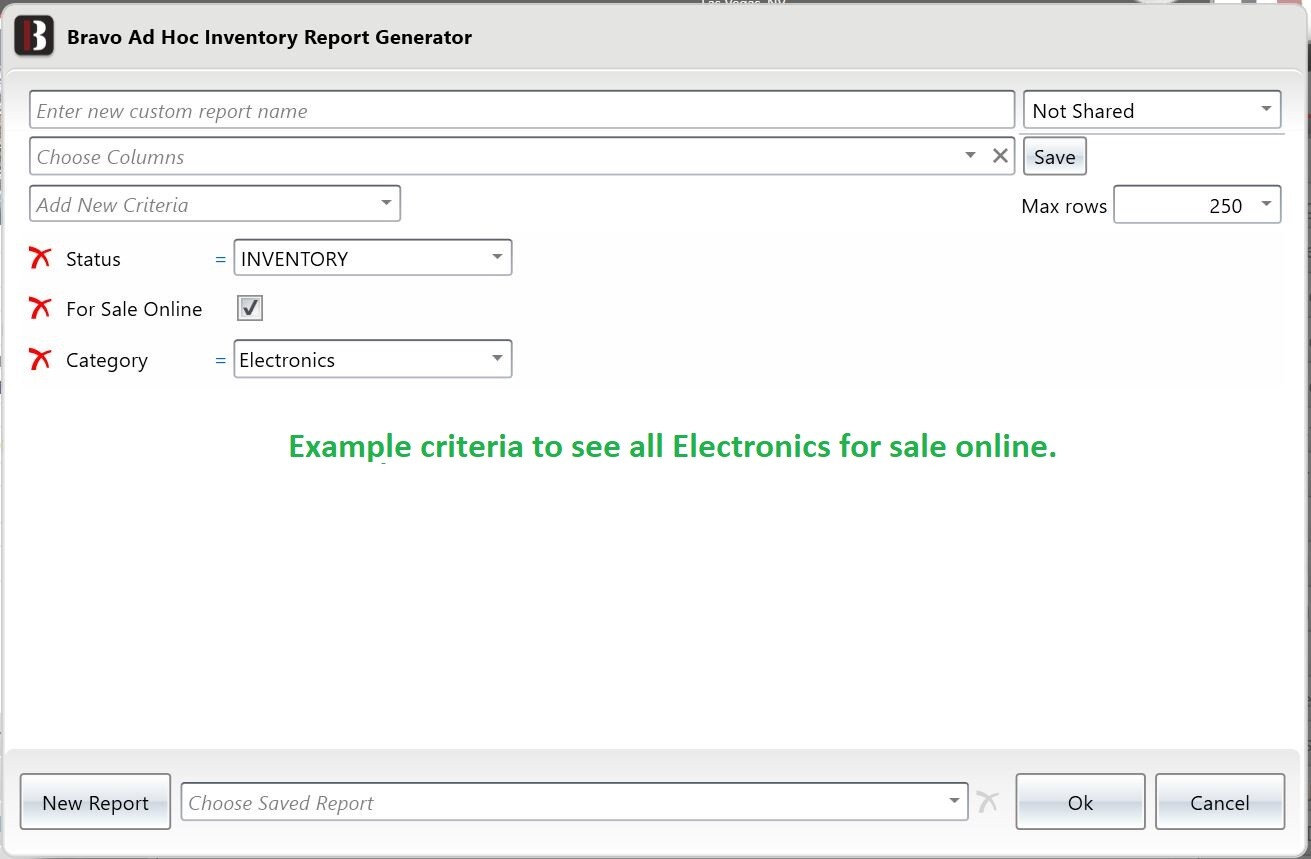The image size is (1311, 859).
Task: Click the Status criteria label
Action: tap(93, 259)
